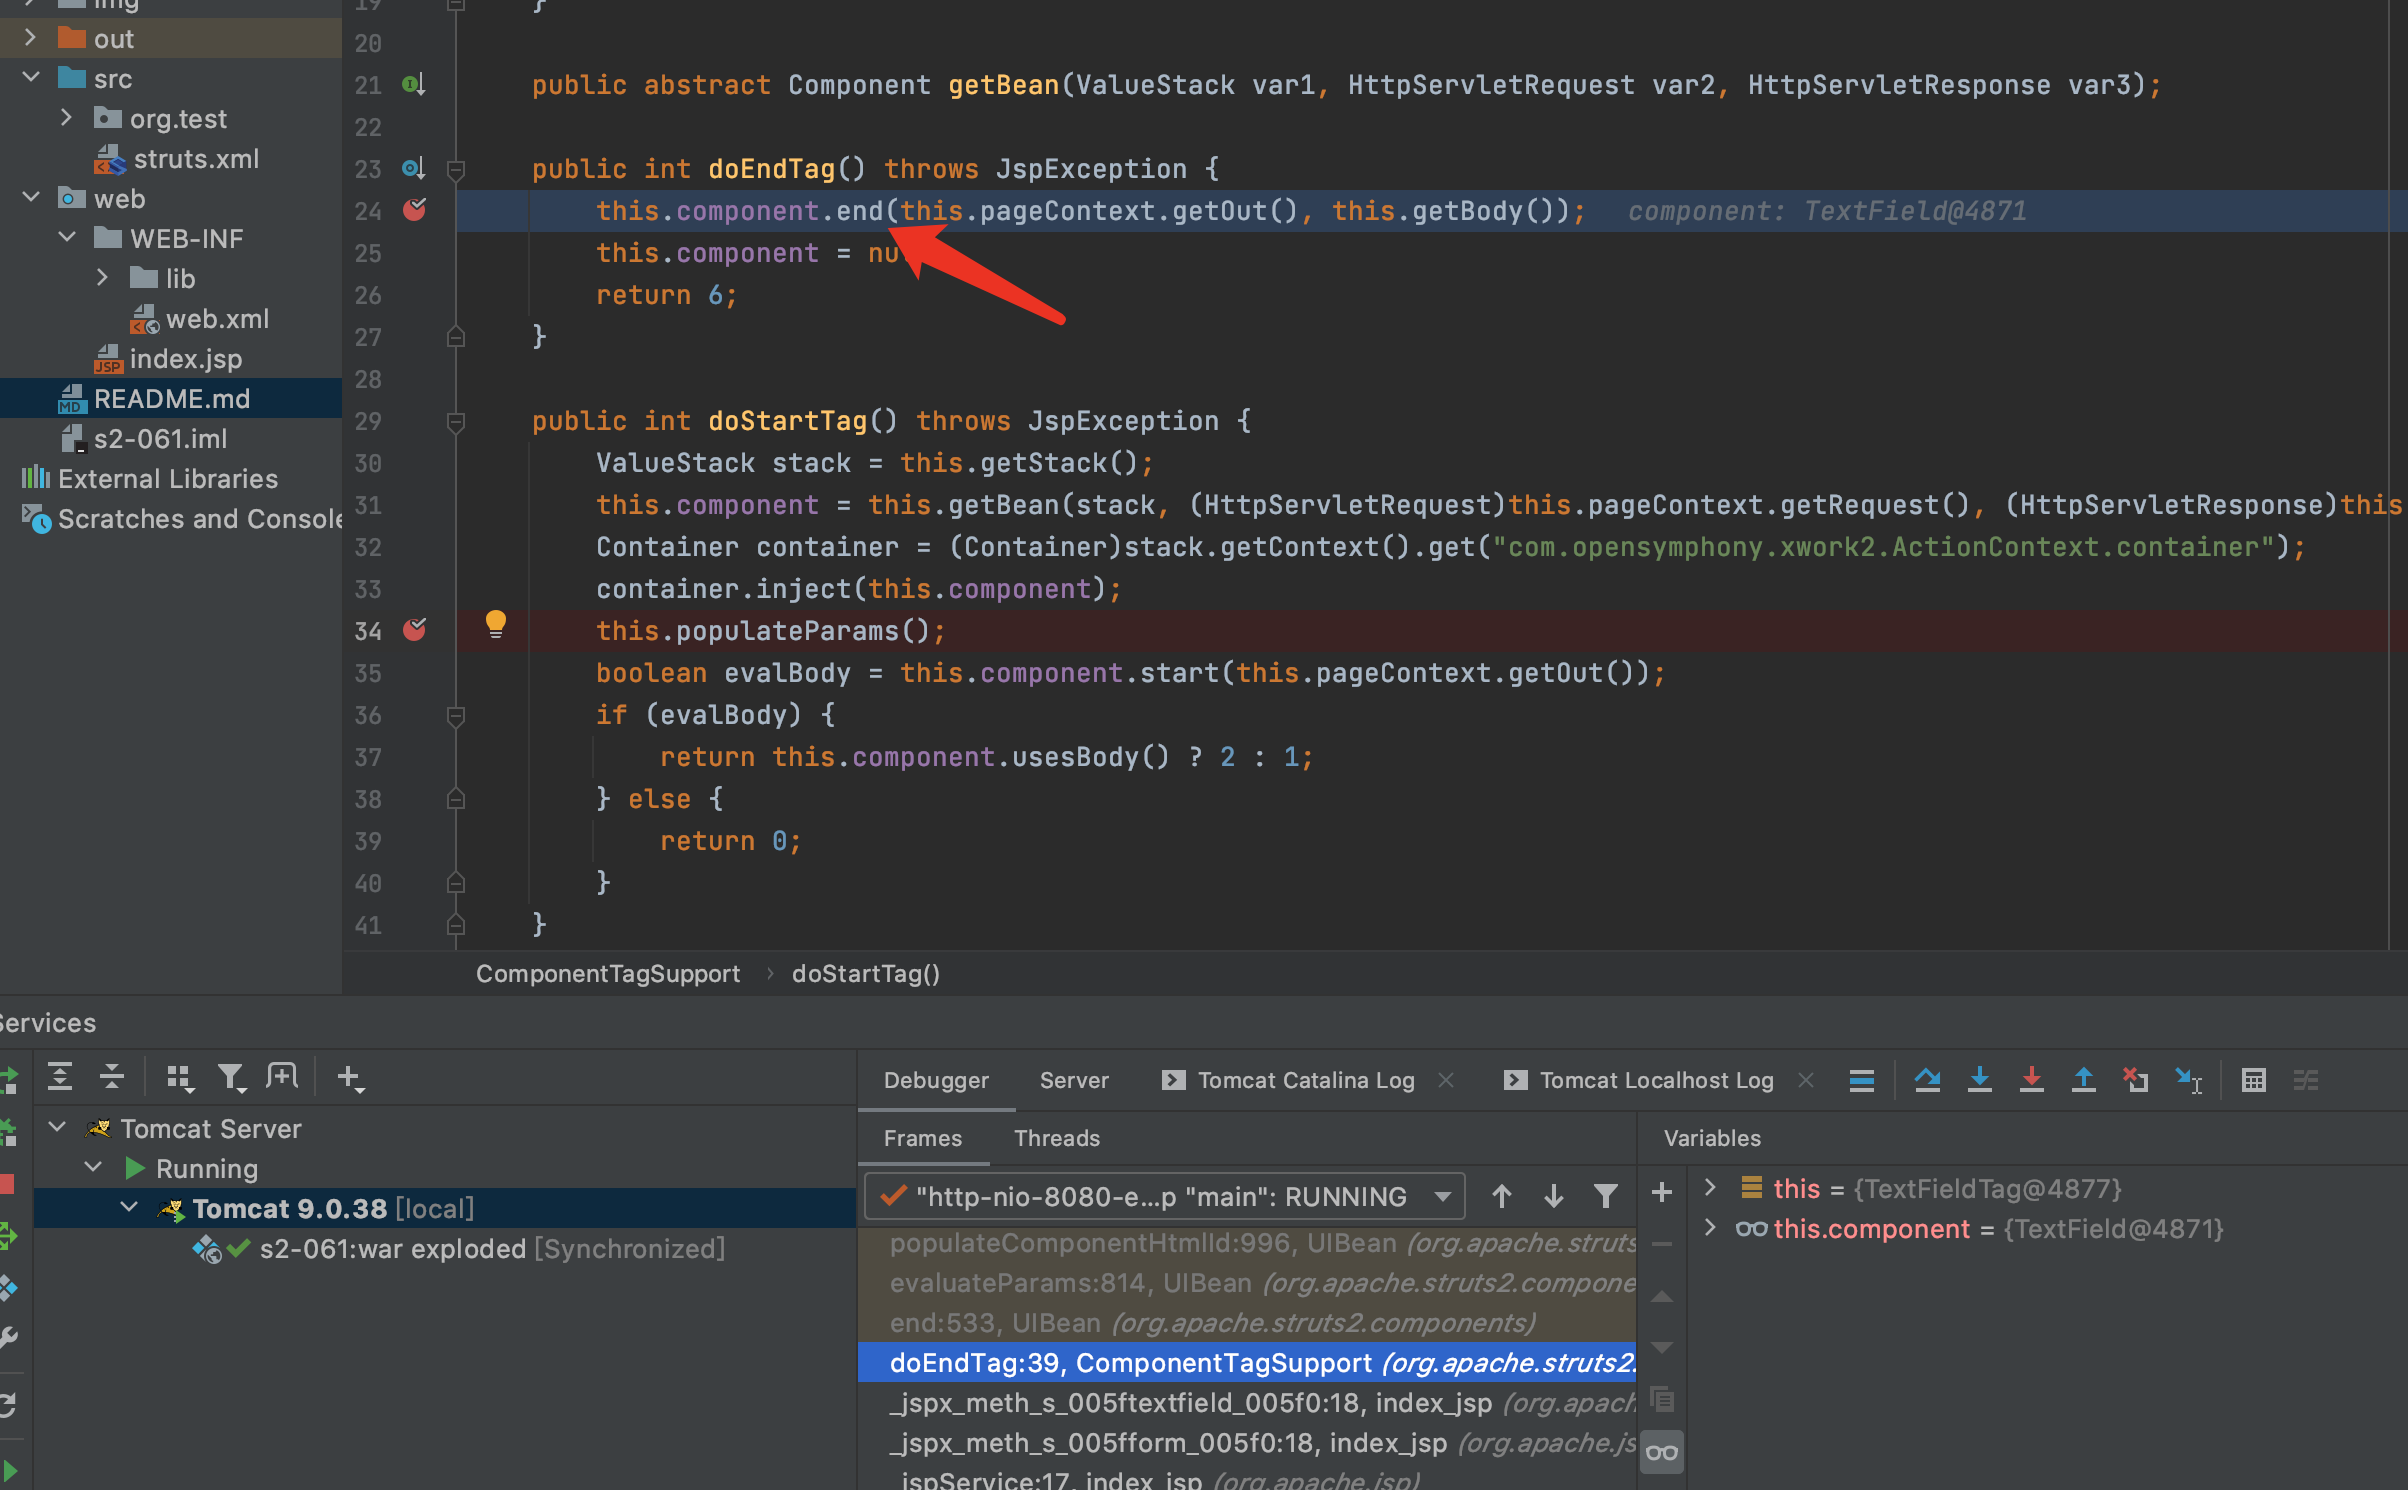The height and width of the screenshot is (1490, 2408).
Task: Click the red Force Step Into icon
Action: coord(2031,1080)
